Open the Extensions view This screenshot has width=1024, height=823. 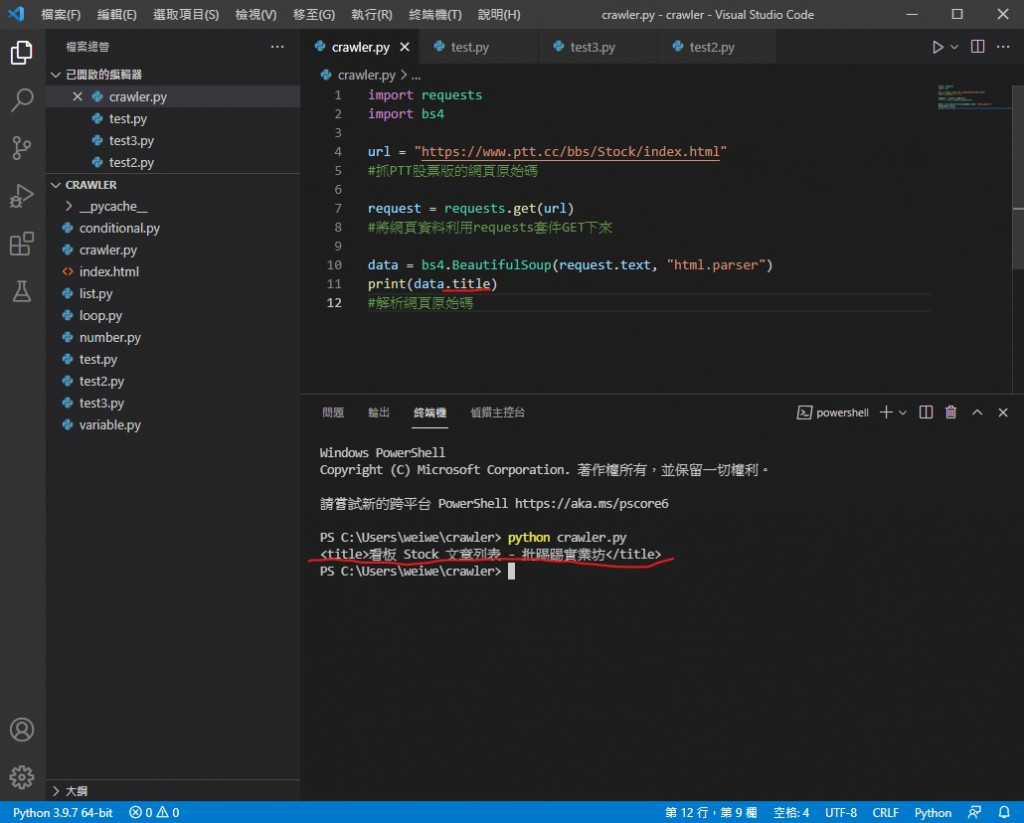22,244
